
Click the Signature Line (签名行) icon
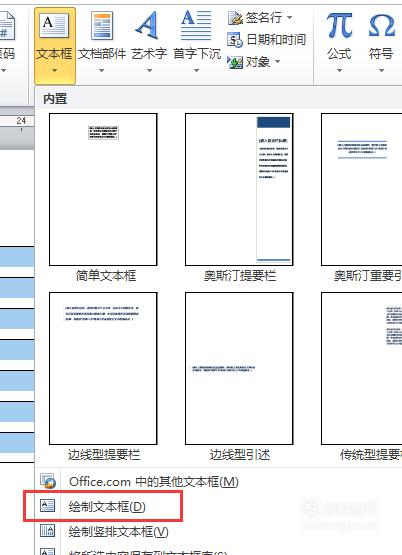click(x=235, y=18)
